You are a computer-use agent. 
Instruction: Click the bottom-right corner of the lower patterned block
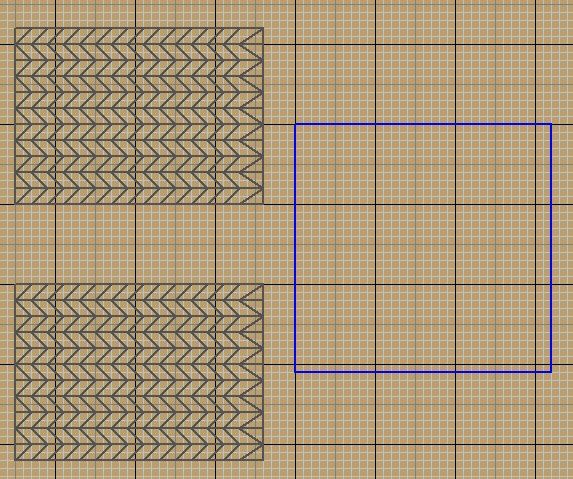click(x=263, y=460)
